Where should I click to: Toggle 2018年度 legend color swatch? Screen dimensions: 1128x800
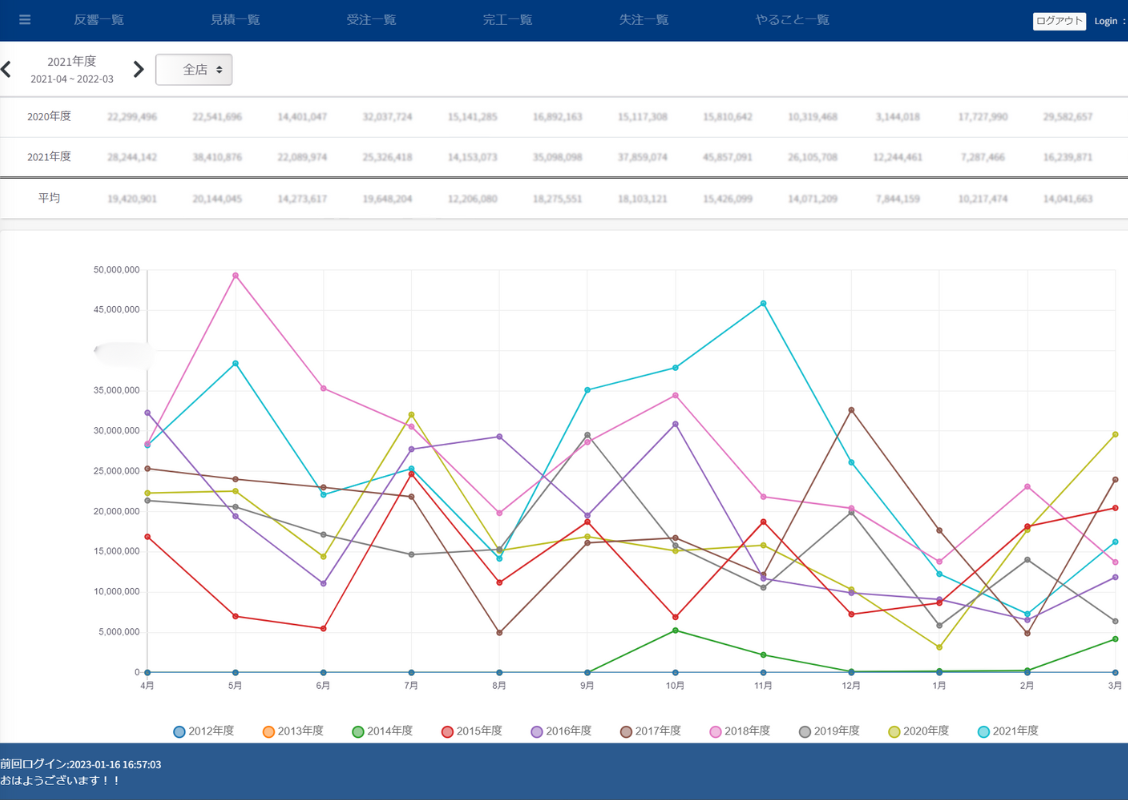[715, 731]
